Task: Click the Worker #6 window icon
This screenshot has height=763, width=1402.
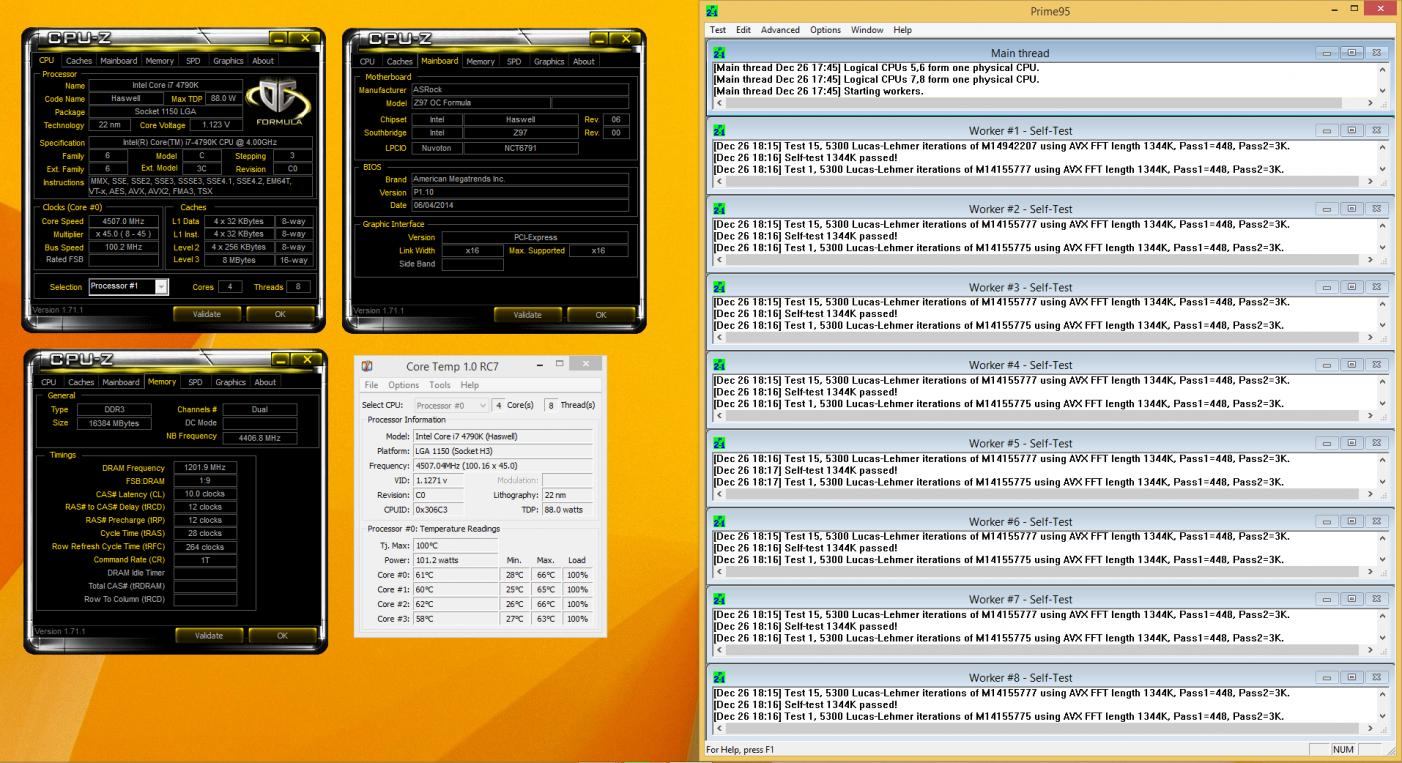Action: (x=718, y=521)
